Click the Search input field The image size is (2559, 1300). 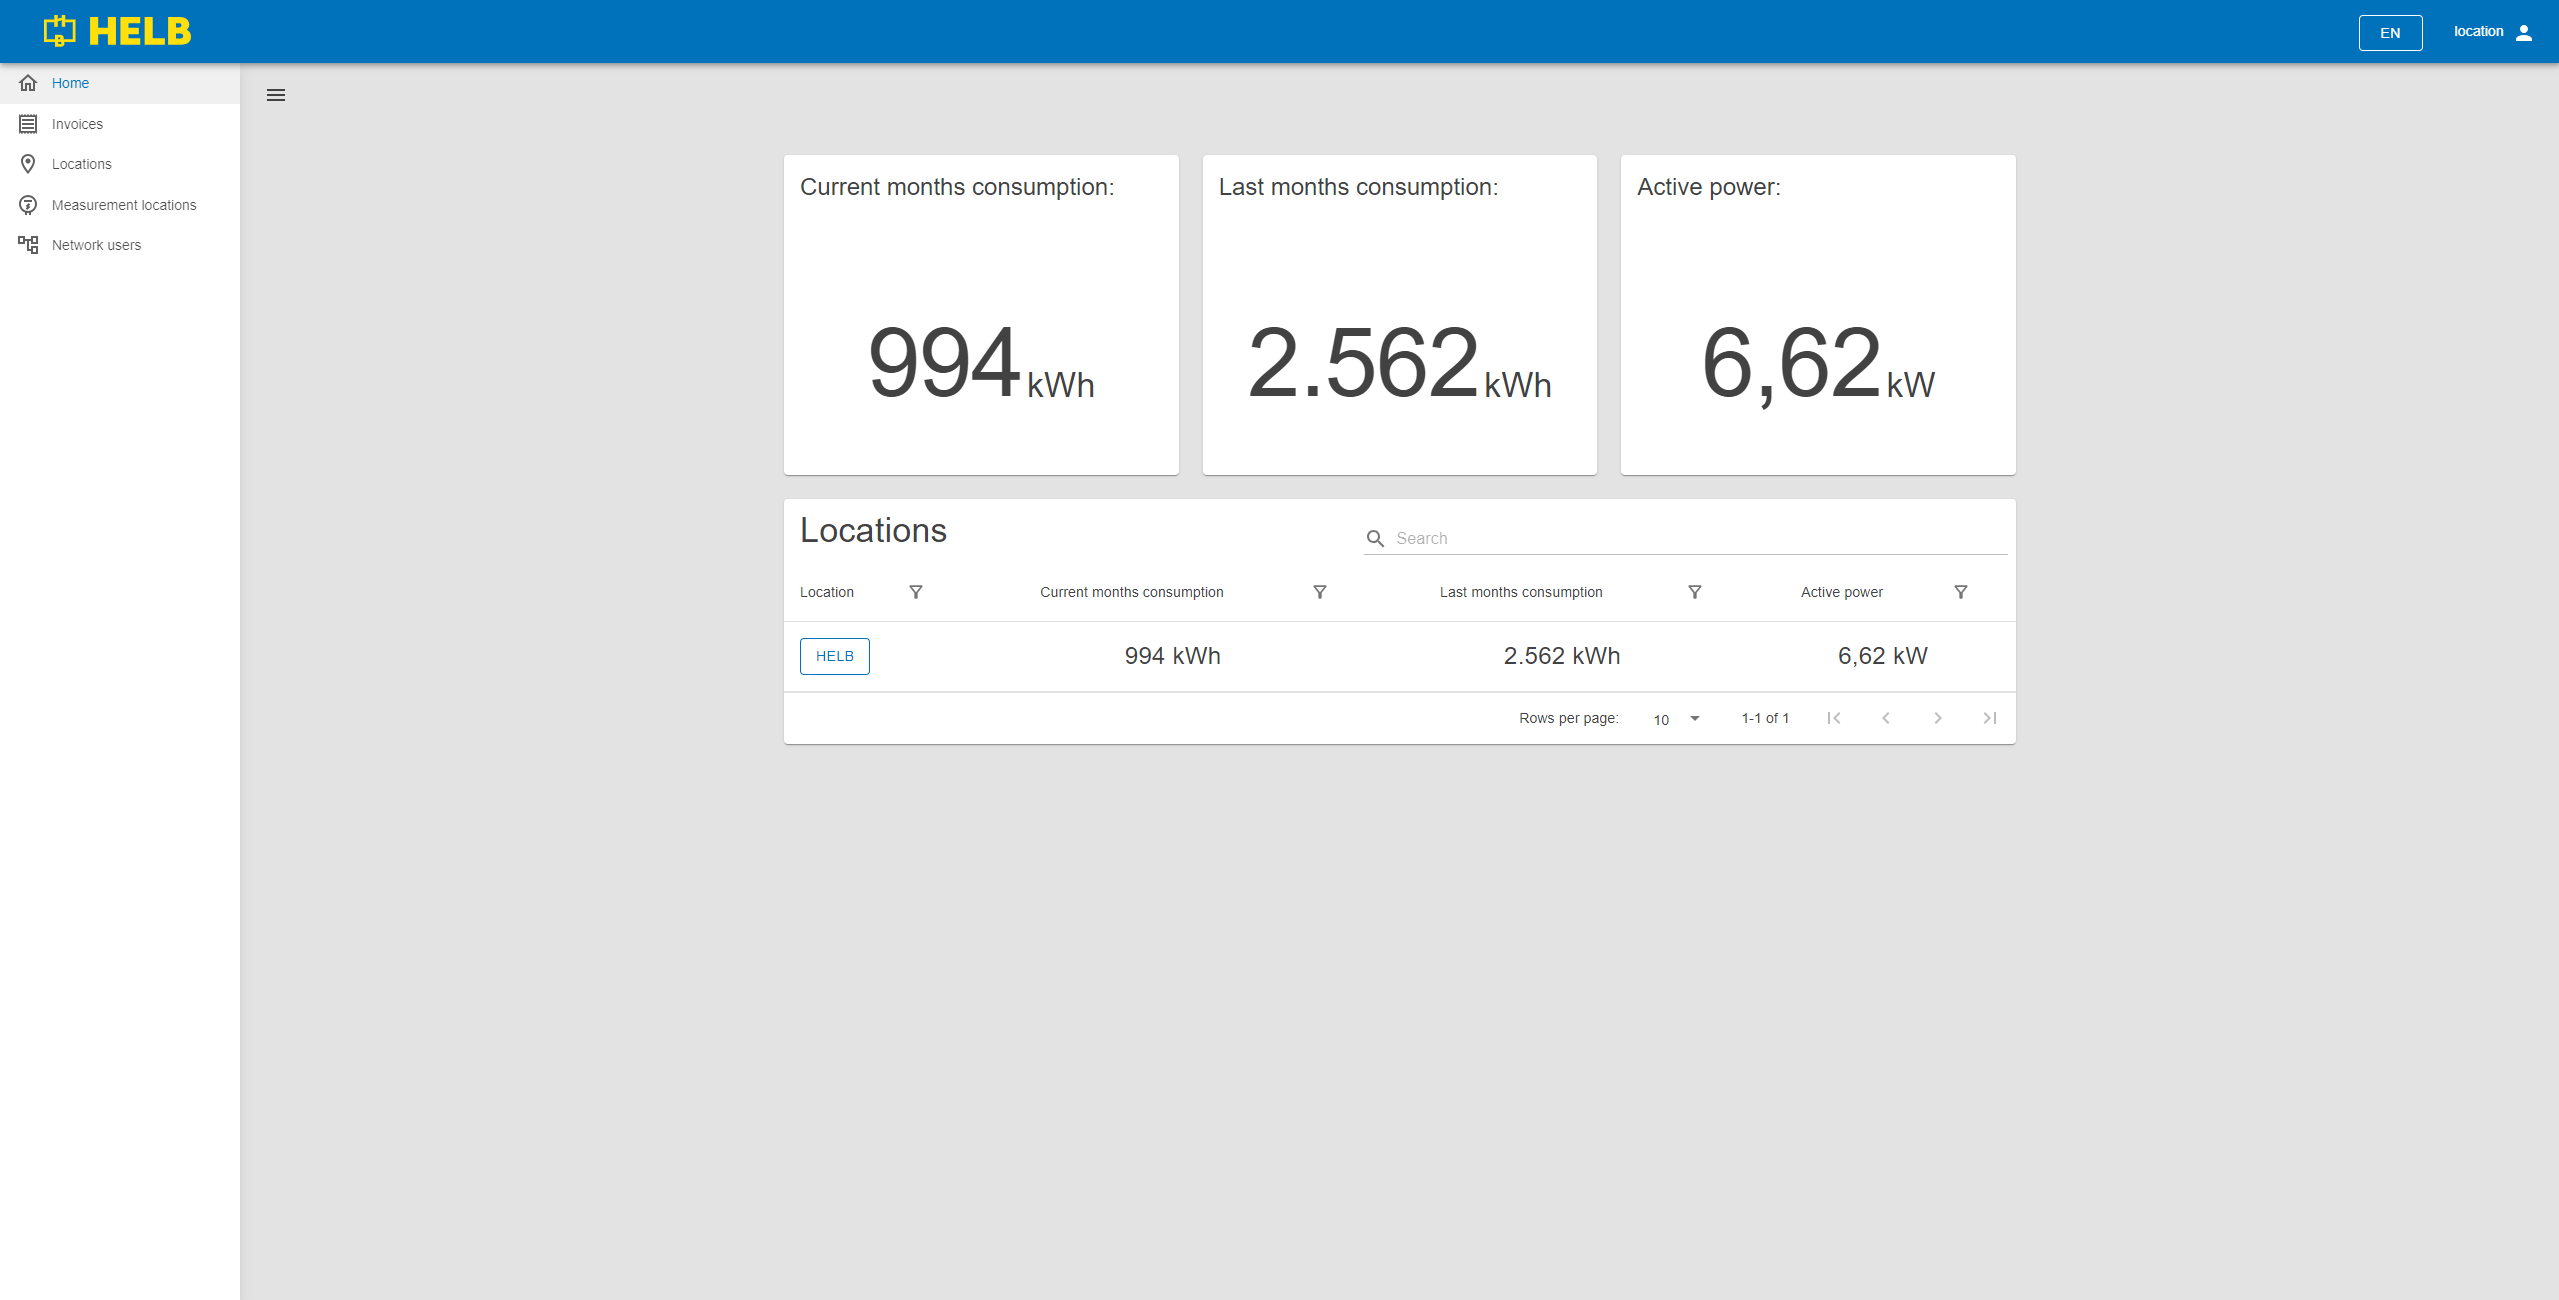click(1700, 538)
